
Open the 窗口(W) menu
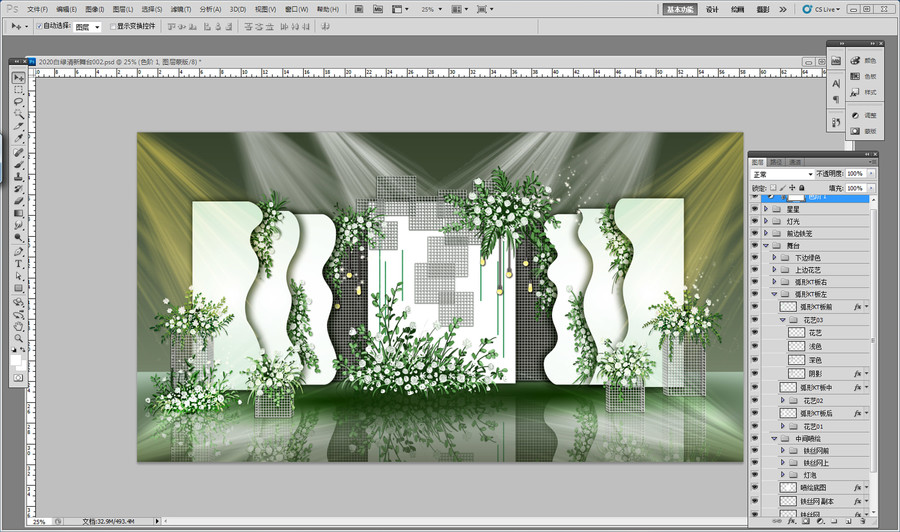(297, 9)
